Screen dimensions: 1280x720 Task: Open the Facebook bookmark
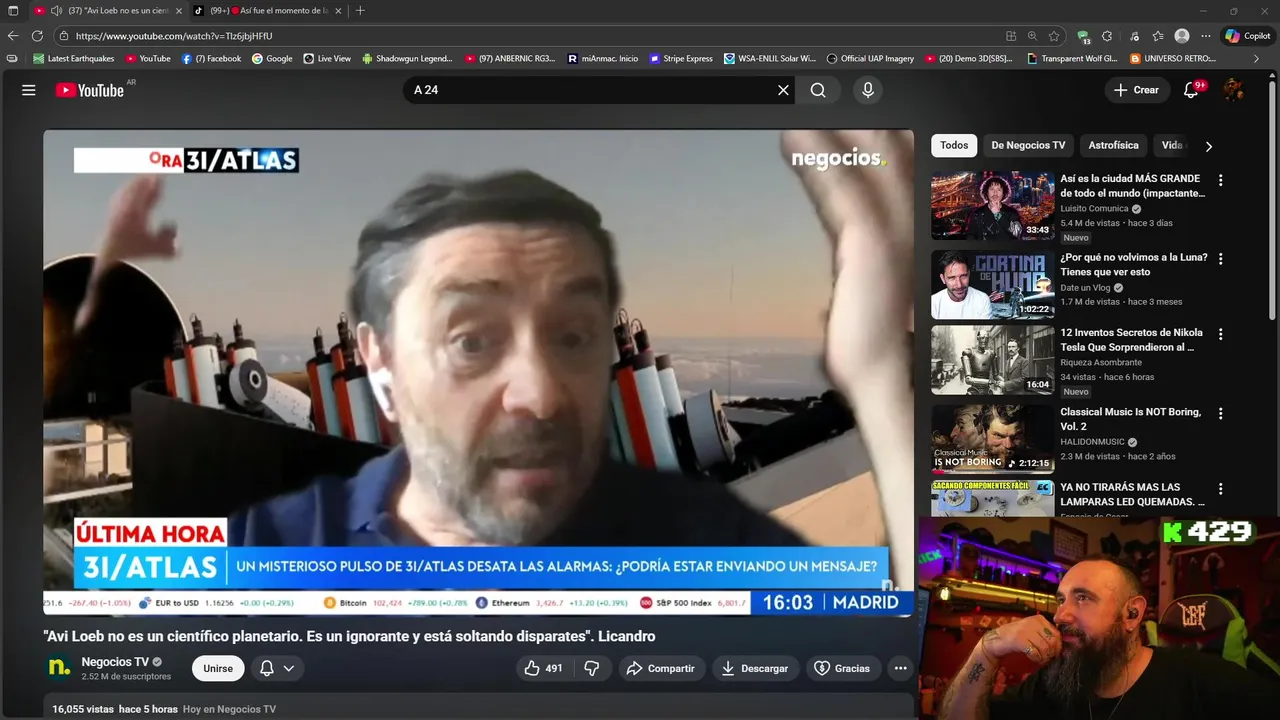click(x=211, y=59)
